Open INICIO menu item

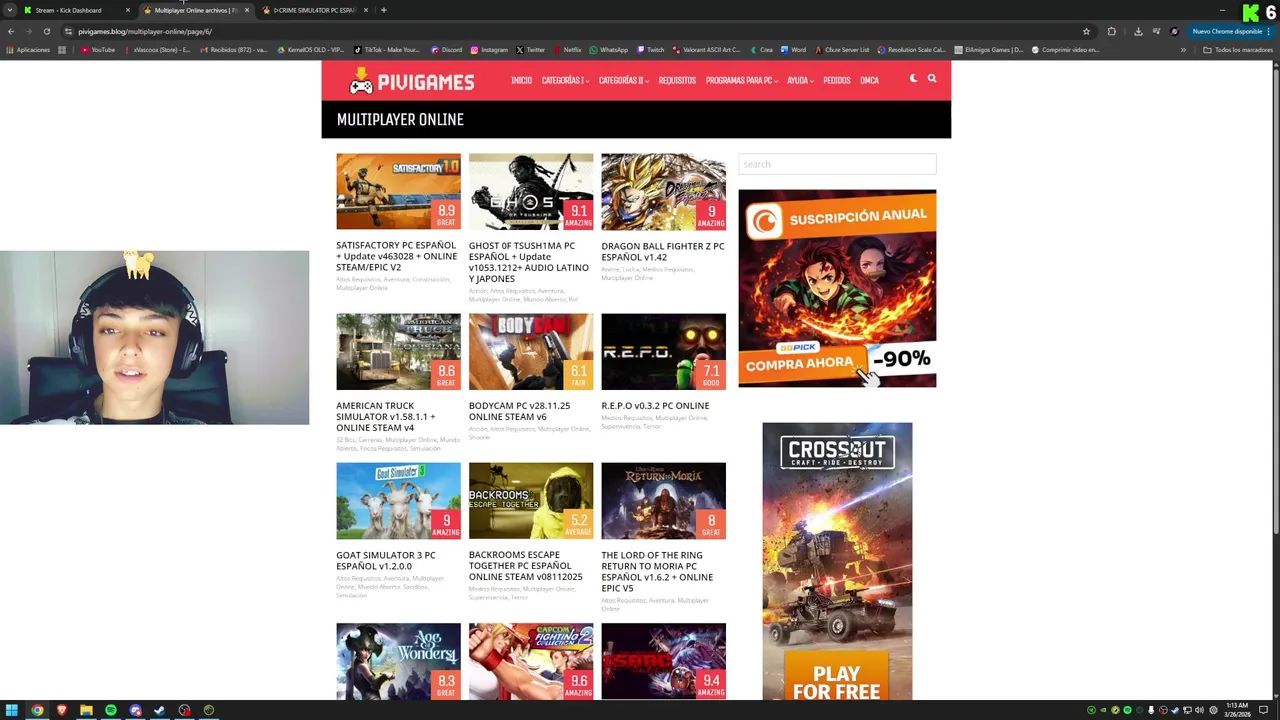521,80
